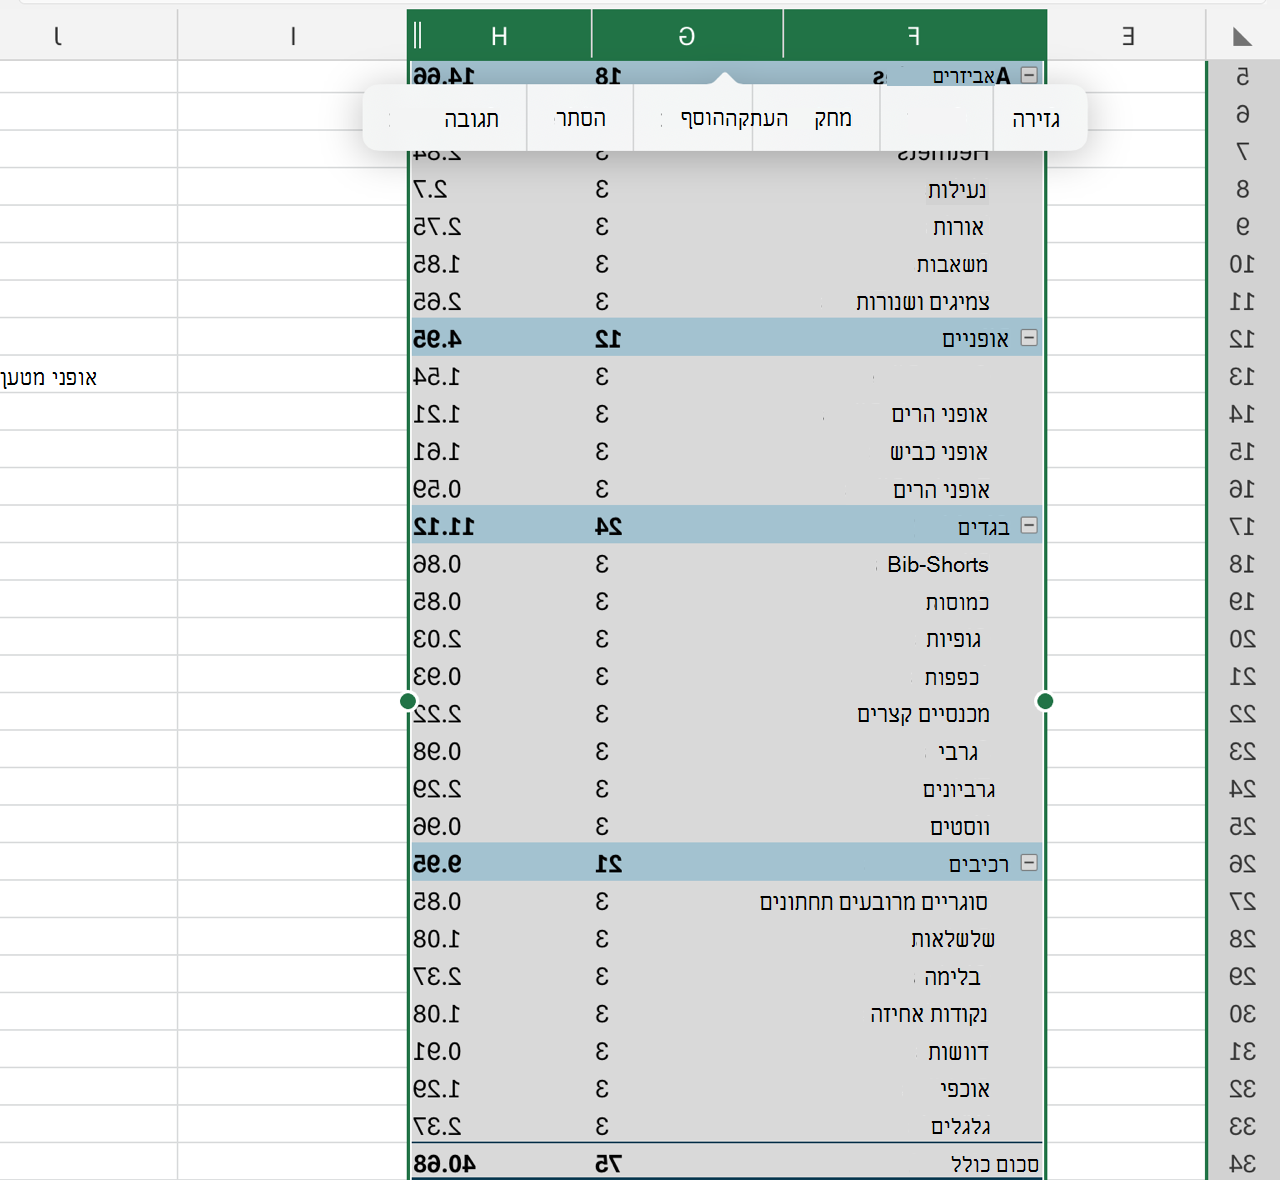Screen dimensions: 1280x1180
Task: Select column header I
Action: pyautogui.click(x=293, y=35)
